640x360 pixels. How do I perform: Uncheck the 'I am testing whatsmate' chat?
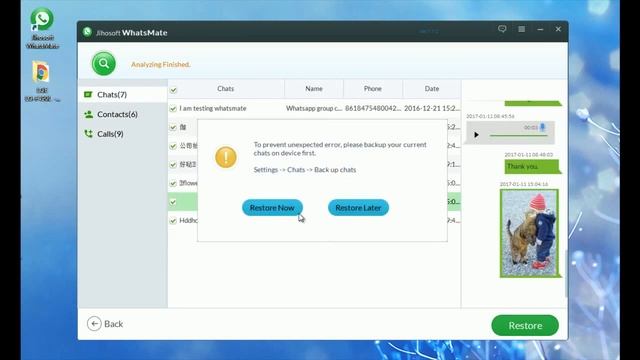tap(173, 109)
